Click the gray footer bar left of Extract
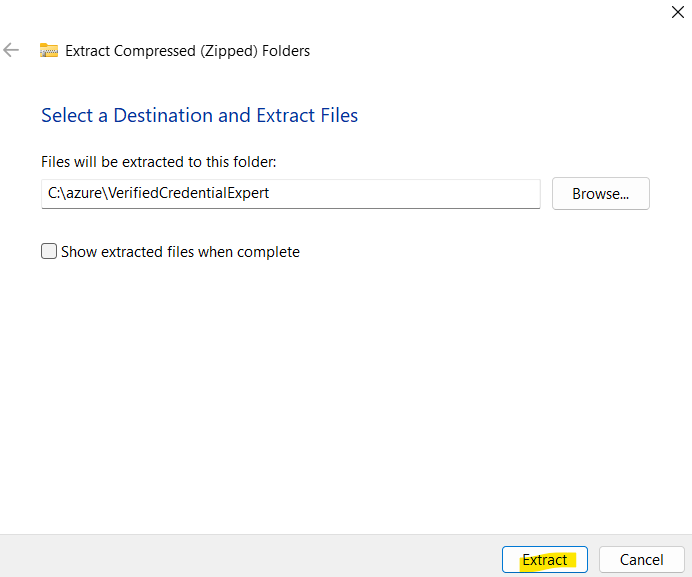This screenshot has width=692, height=577. [249, 556]
